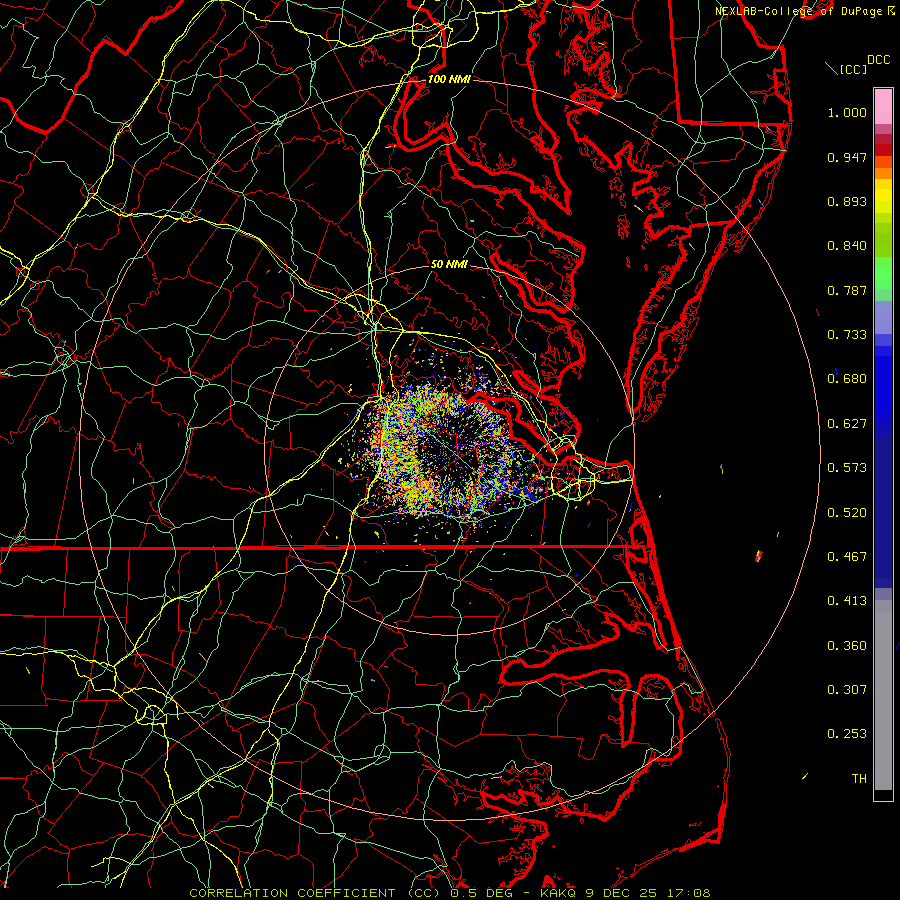Click the 0.360 legend value
This screenshot has width=900, height=900.
click(847, 646)
